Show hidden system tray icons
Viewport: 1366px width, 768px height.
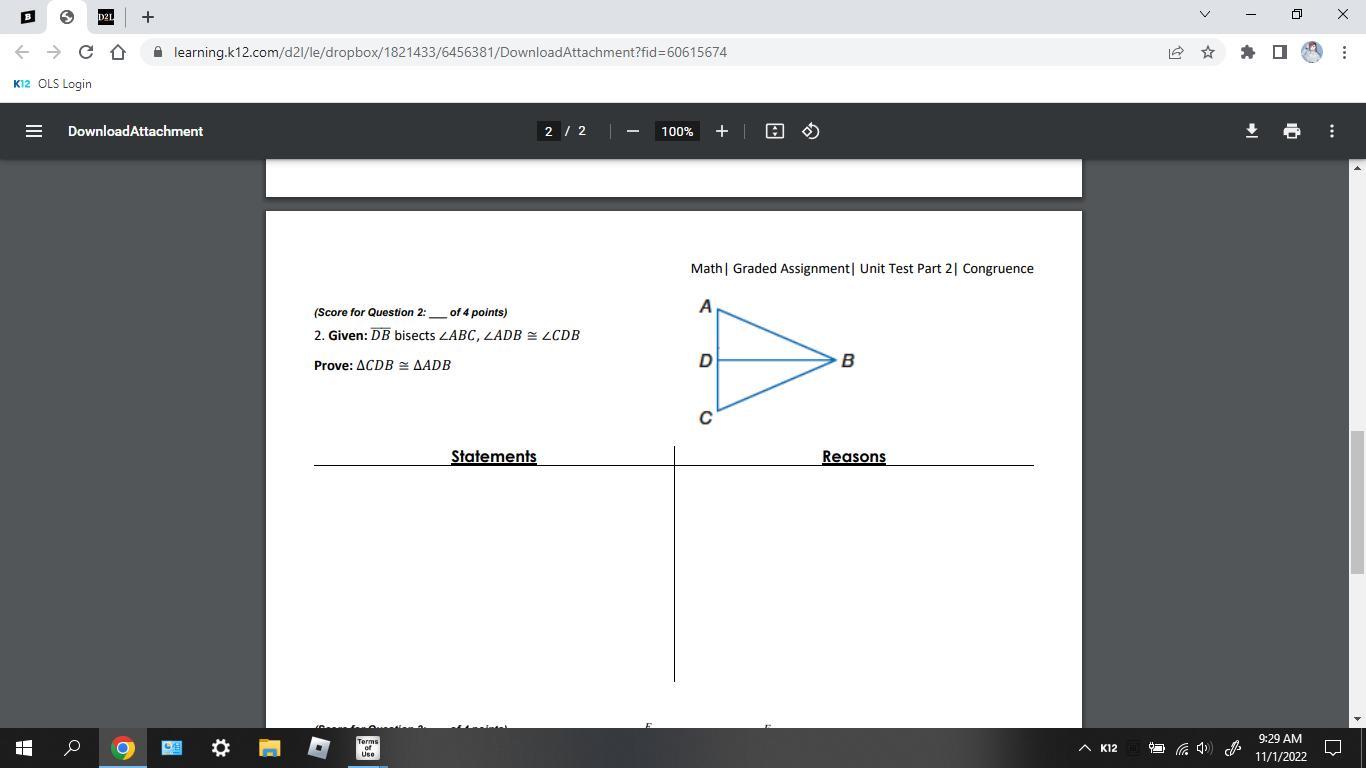coord(1084,748)
